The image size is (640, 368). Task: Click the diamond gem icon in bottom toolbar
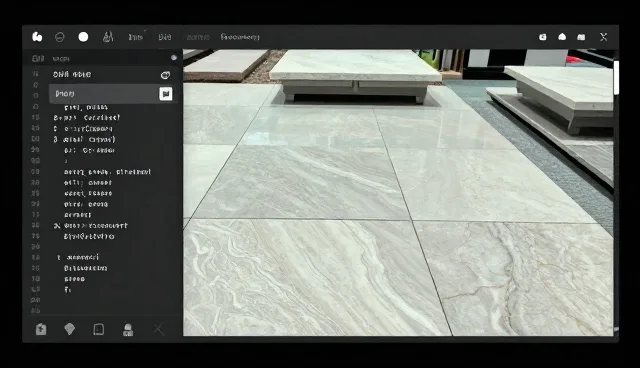[x=70, y=329]
